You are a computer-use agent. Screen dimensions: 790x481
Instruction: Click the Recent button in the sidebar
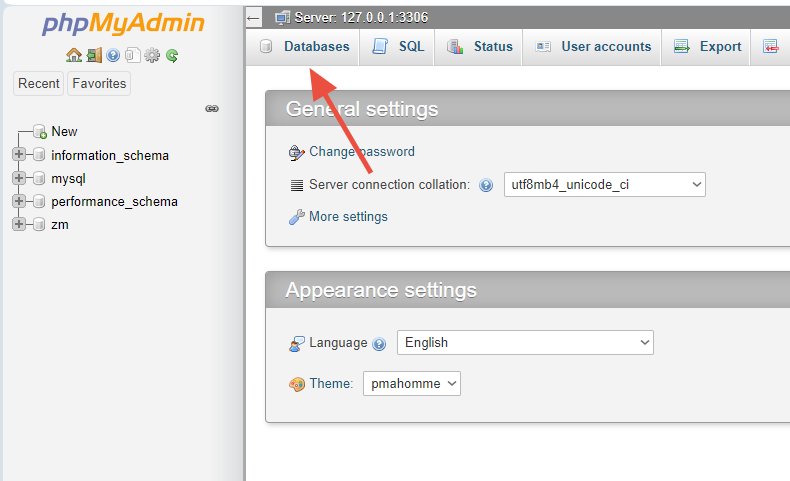click(39, 84)
